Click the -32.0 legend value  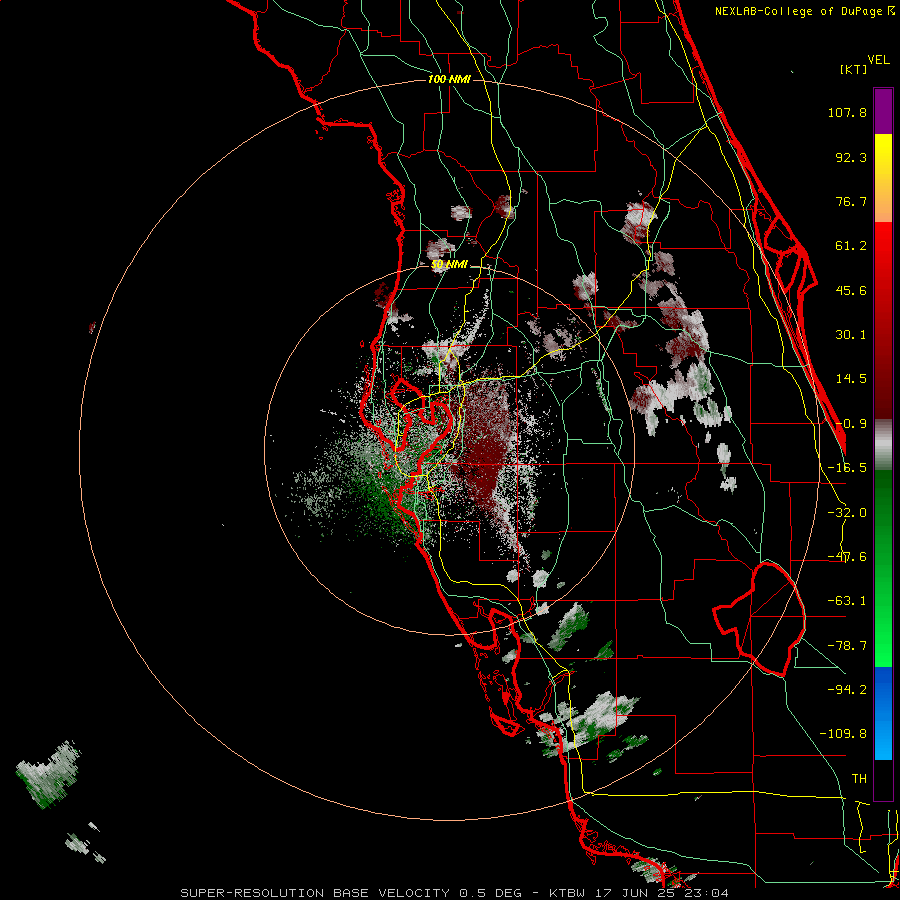click(847, 513)
